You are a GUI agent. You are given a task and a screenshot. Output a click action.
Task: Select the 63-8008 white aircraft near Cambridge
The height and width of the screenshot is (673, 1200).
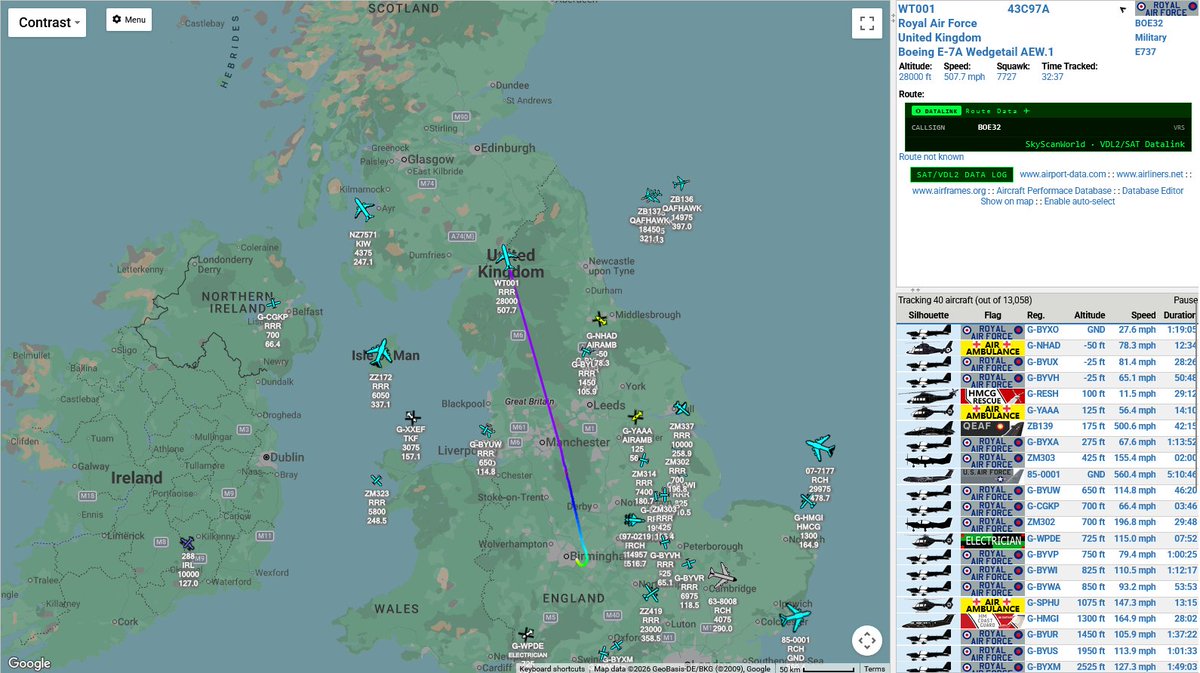(722, 577)
